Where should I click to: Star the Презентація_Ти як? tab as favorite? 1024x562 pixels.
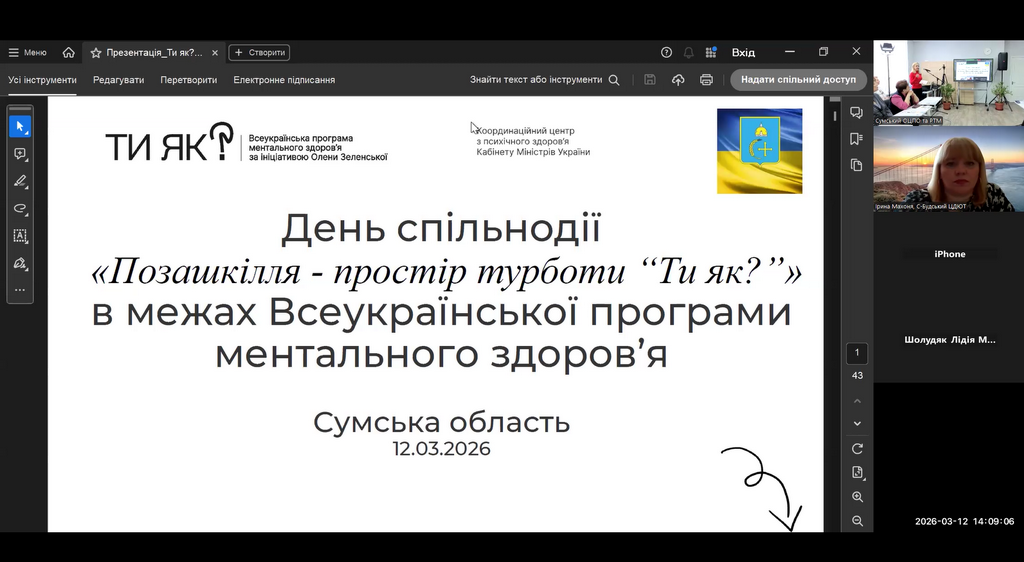pos(96,52)
